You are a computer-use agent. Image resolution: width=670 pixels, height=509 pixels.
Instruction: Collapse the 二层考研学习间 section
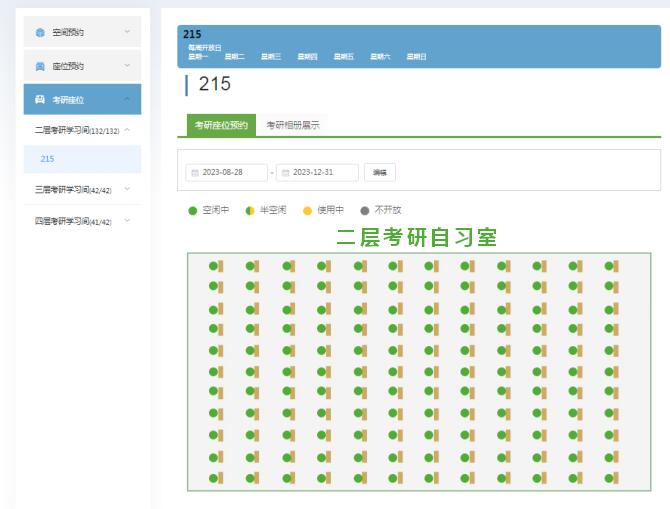click(x=127, y=130)
